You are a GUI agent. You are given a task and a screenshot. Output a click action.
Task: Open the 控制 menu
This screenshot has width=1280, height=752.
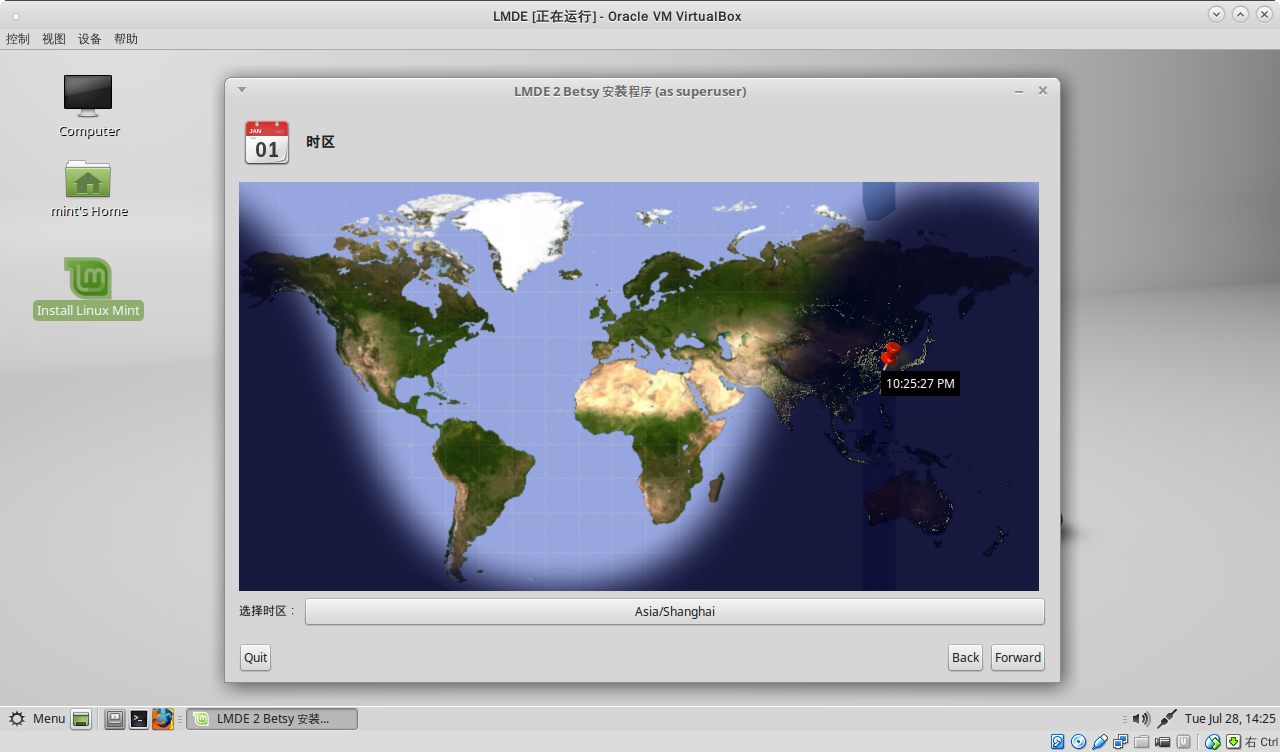coord(18,39)
